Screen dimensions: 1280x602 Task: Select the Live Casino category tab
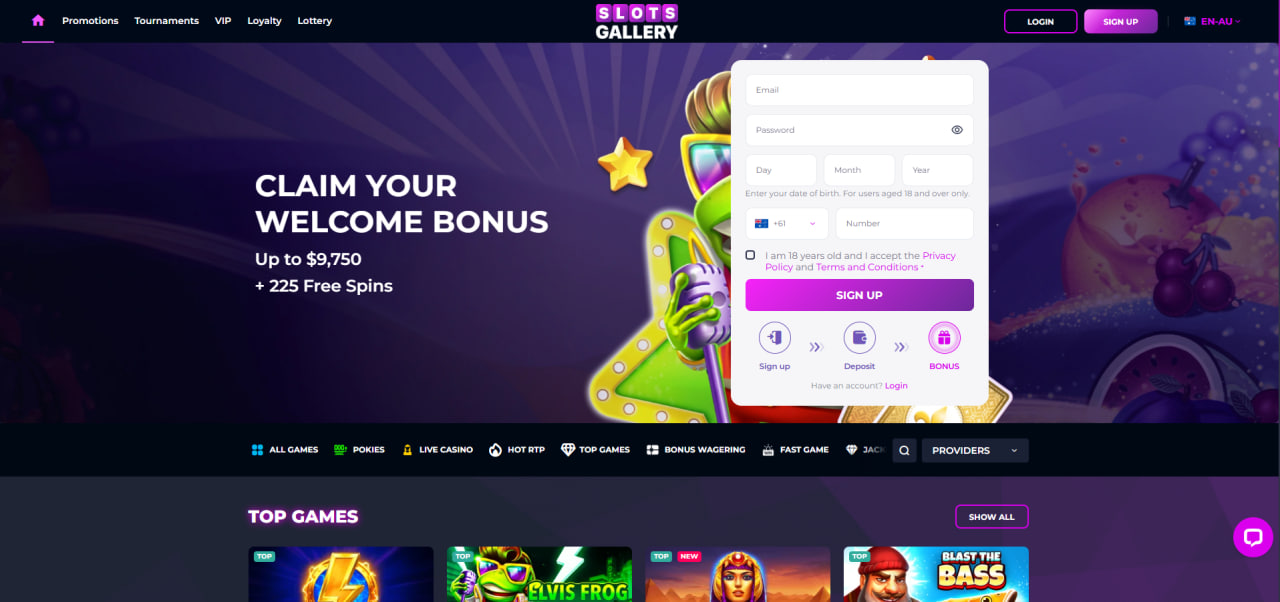point(437,450)
